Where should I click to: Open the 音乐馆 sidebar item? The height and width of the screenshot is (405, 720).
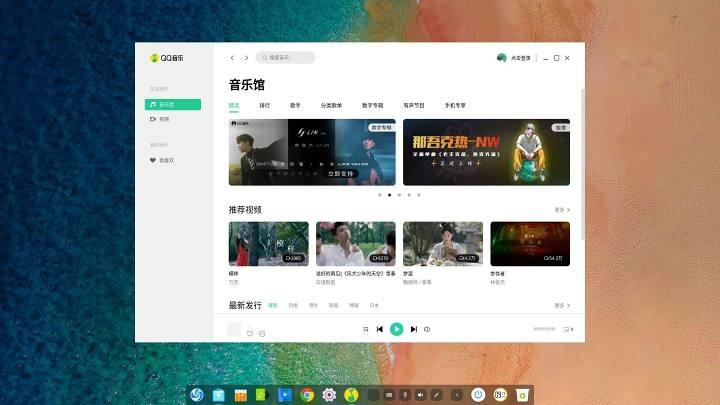(173, 104)
